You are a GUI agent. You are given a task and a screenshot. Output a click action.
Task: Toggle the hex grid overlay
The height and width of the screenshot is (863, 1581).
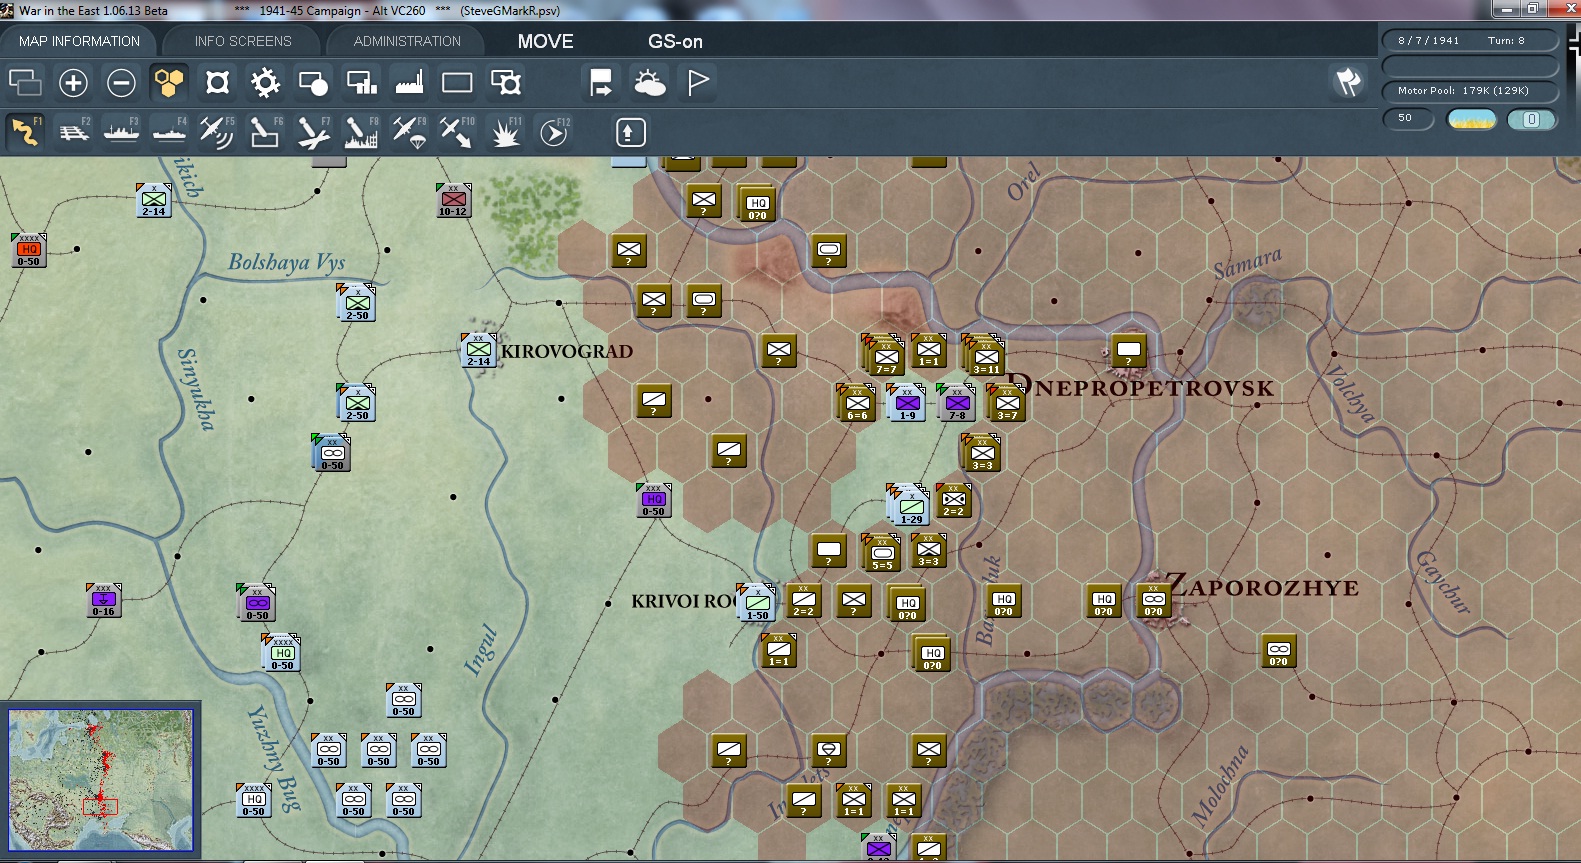coord(169,82)
